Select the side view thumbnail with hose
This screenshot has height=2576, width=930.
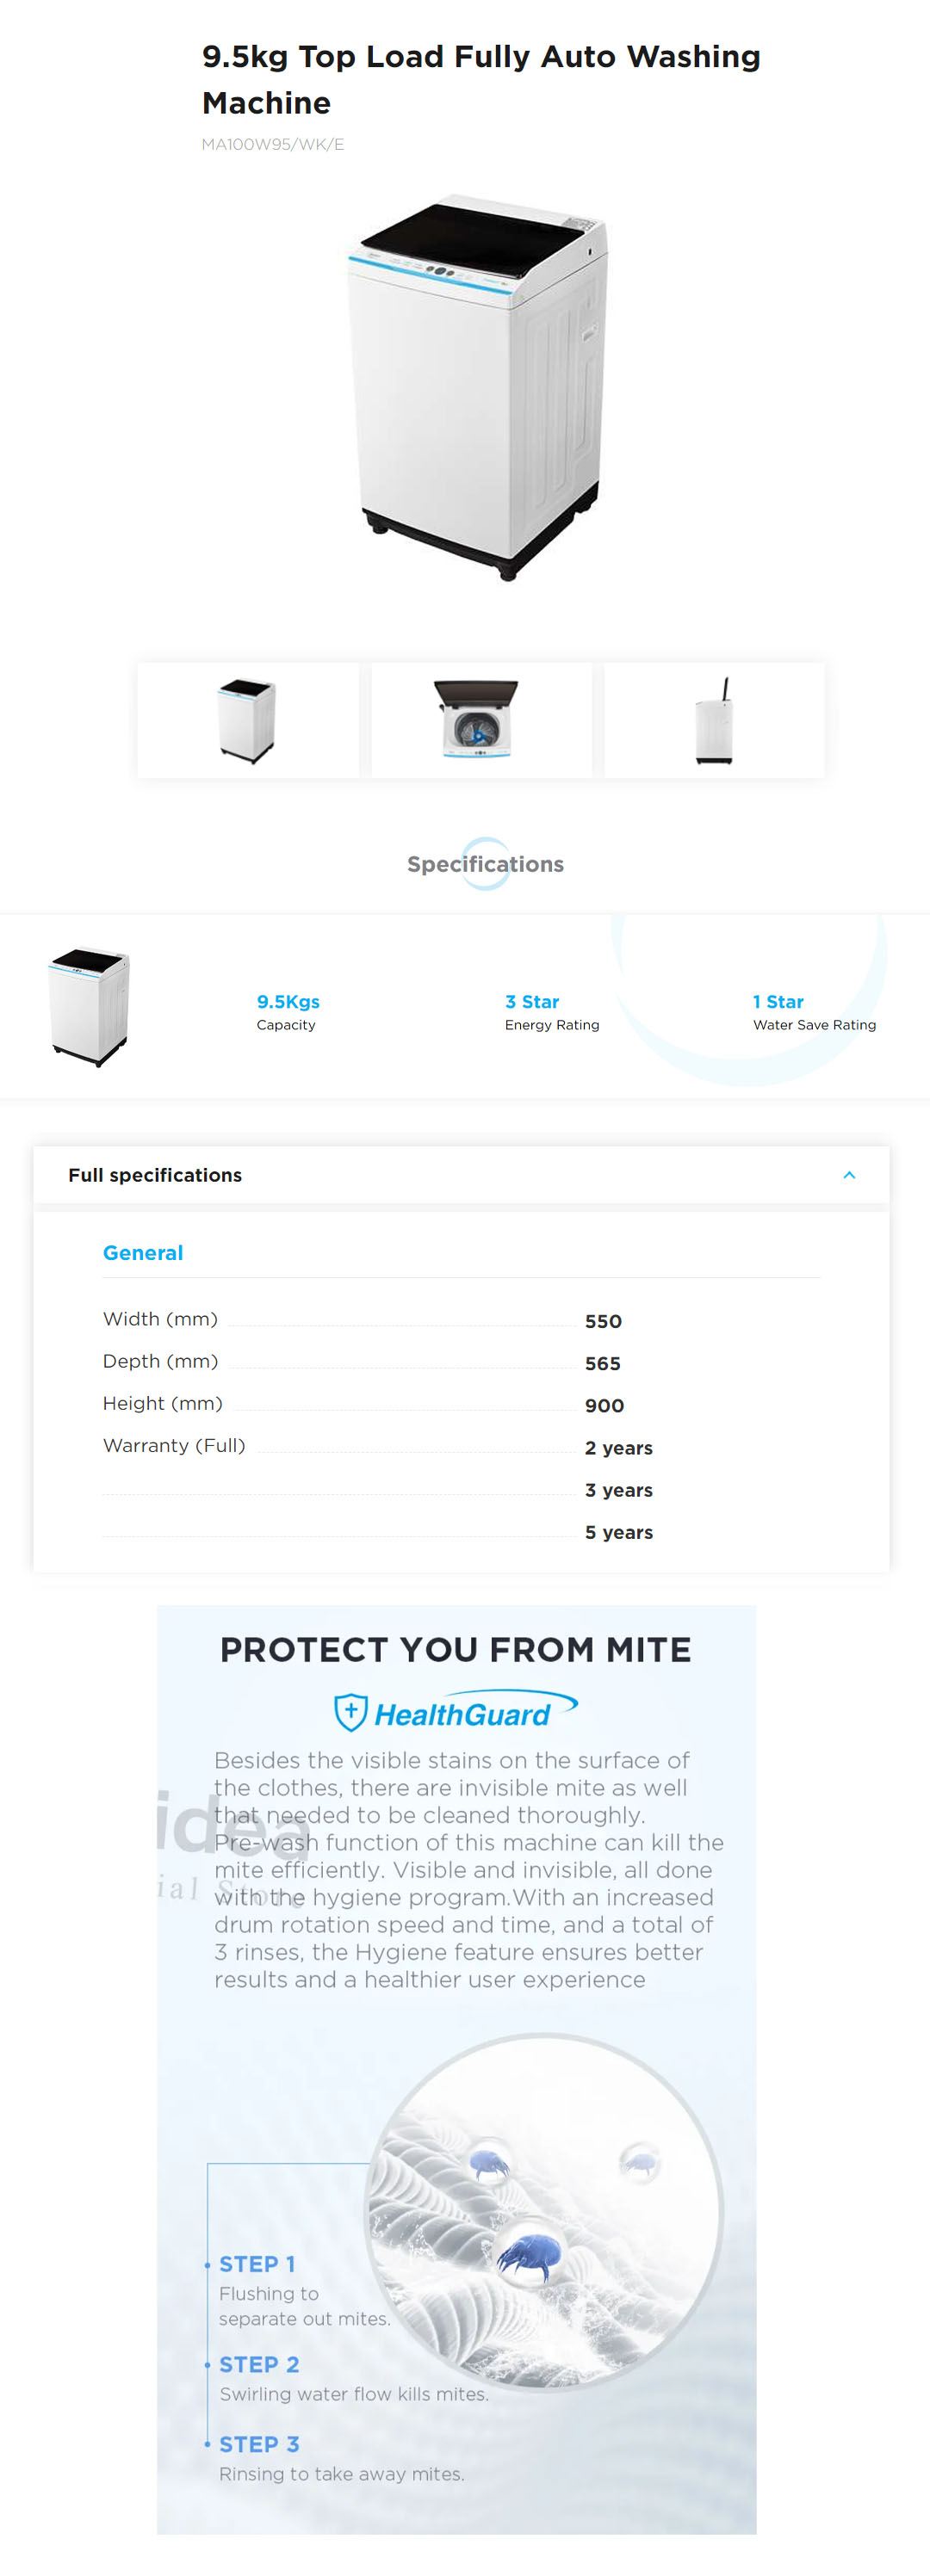714,720
